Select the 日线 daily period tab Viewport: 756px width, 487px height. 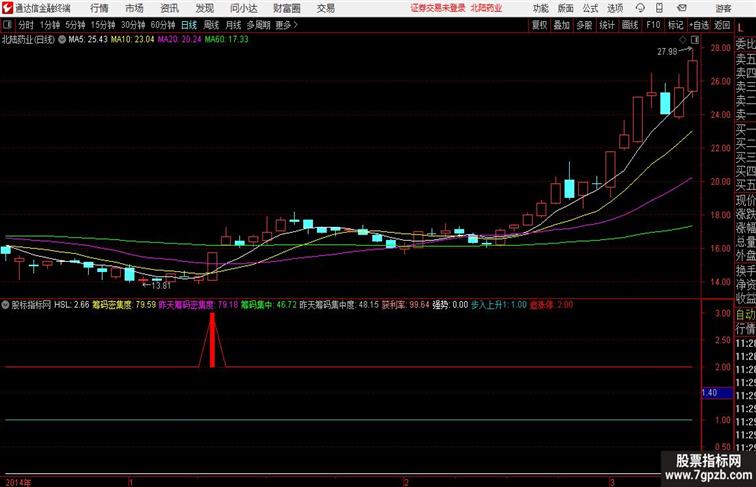(189, 25)
